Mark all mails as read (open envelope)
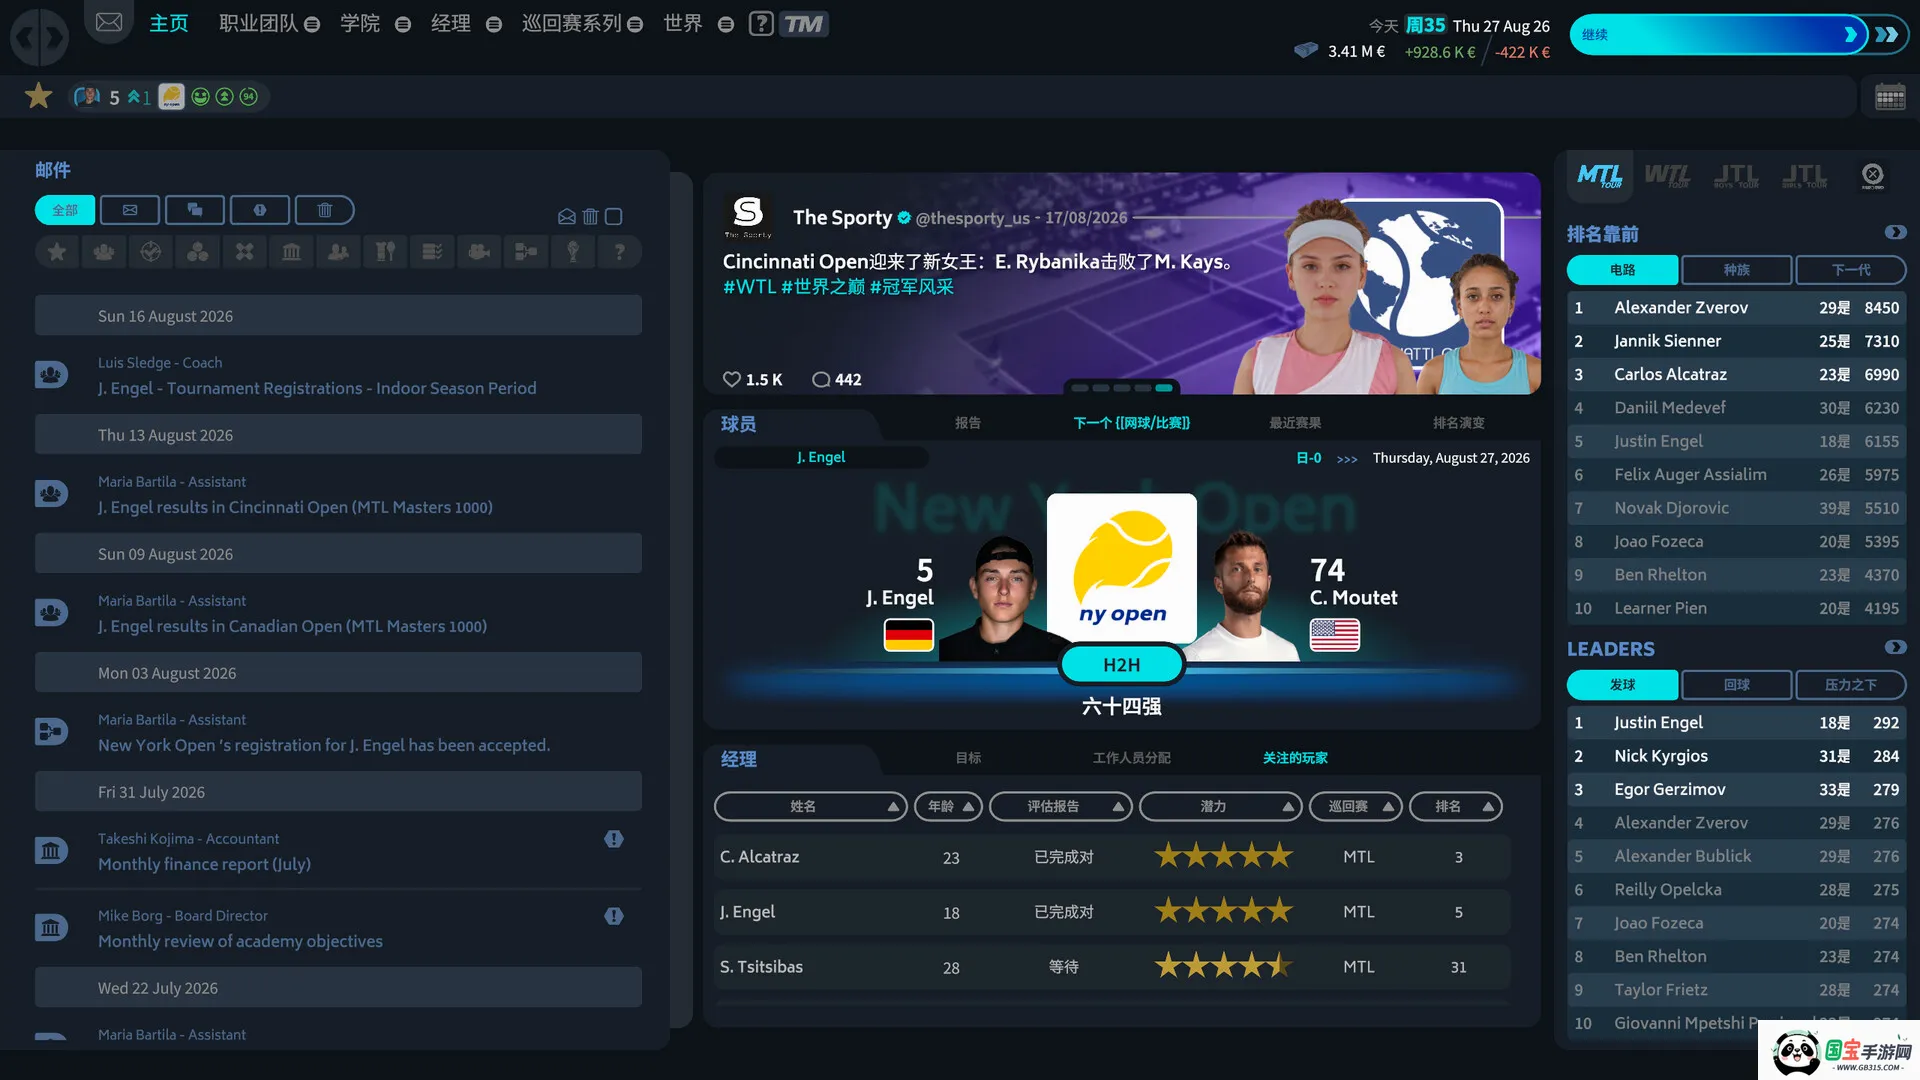The image size is (1920, 1080). [566, 216]
